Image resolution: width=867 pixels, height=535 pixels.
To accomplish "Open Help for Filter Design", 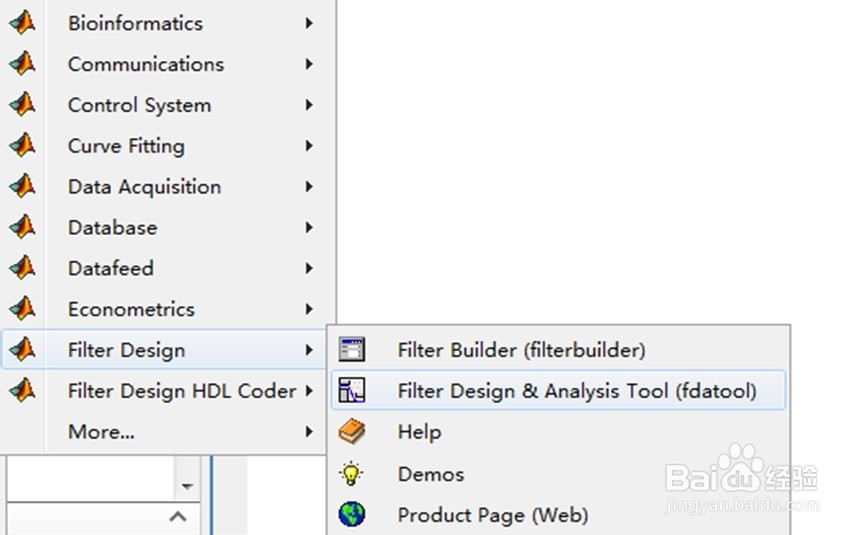I will coord(558,432).
